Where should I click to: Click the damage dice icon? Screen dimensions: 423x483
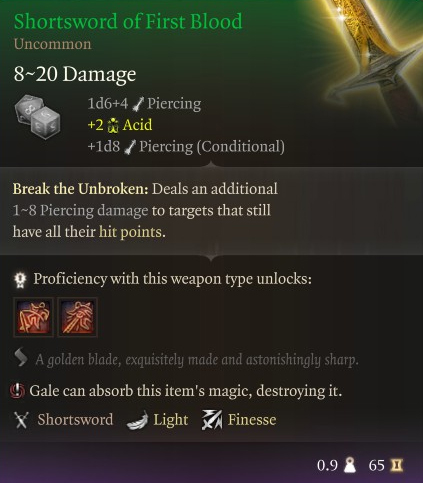(37, 117)
